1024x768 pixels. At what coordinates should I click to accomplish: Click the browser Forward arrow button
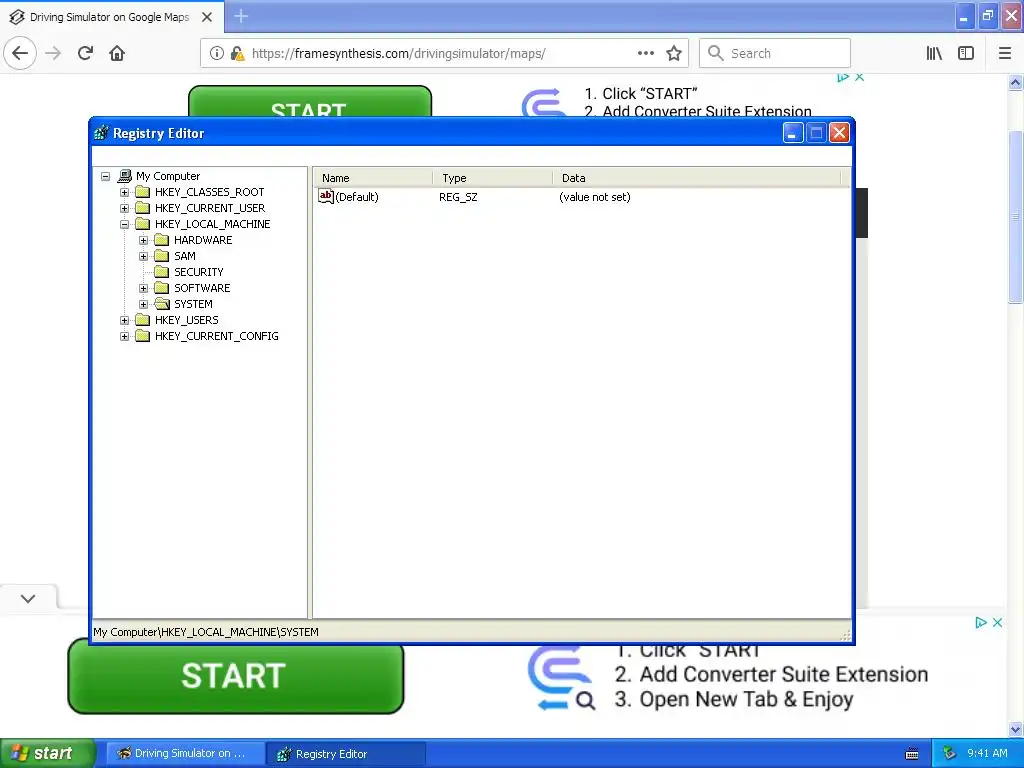(x=53, y=54)
